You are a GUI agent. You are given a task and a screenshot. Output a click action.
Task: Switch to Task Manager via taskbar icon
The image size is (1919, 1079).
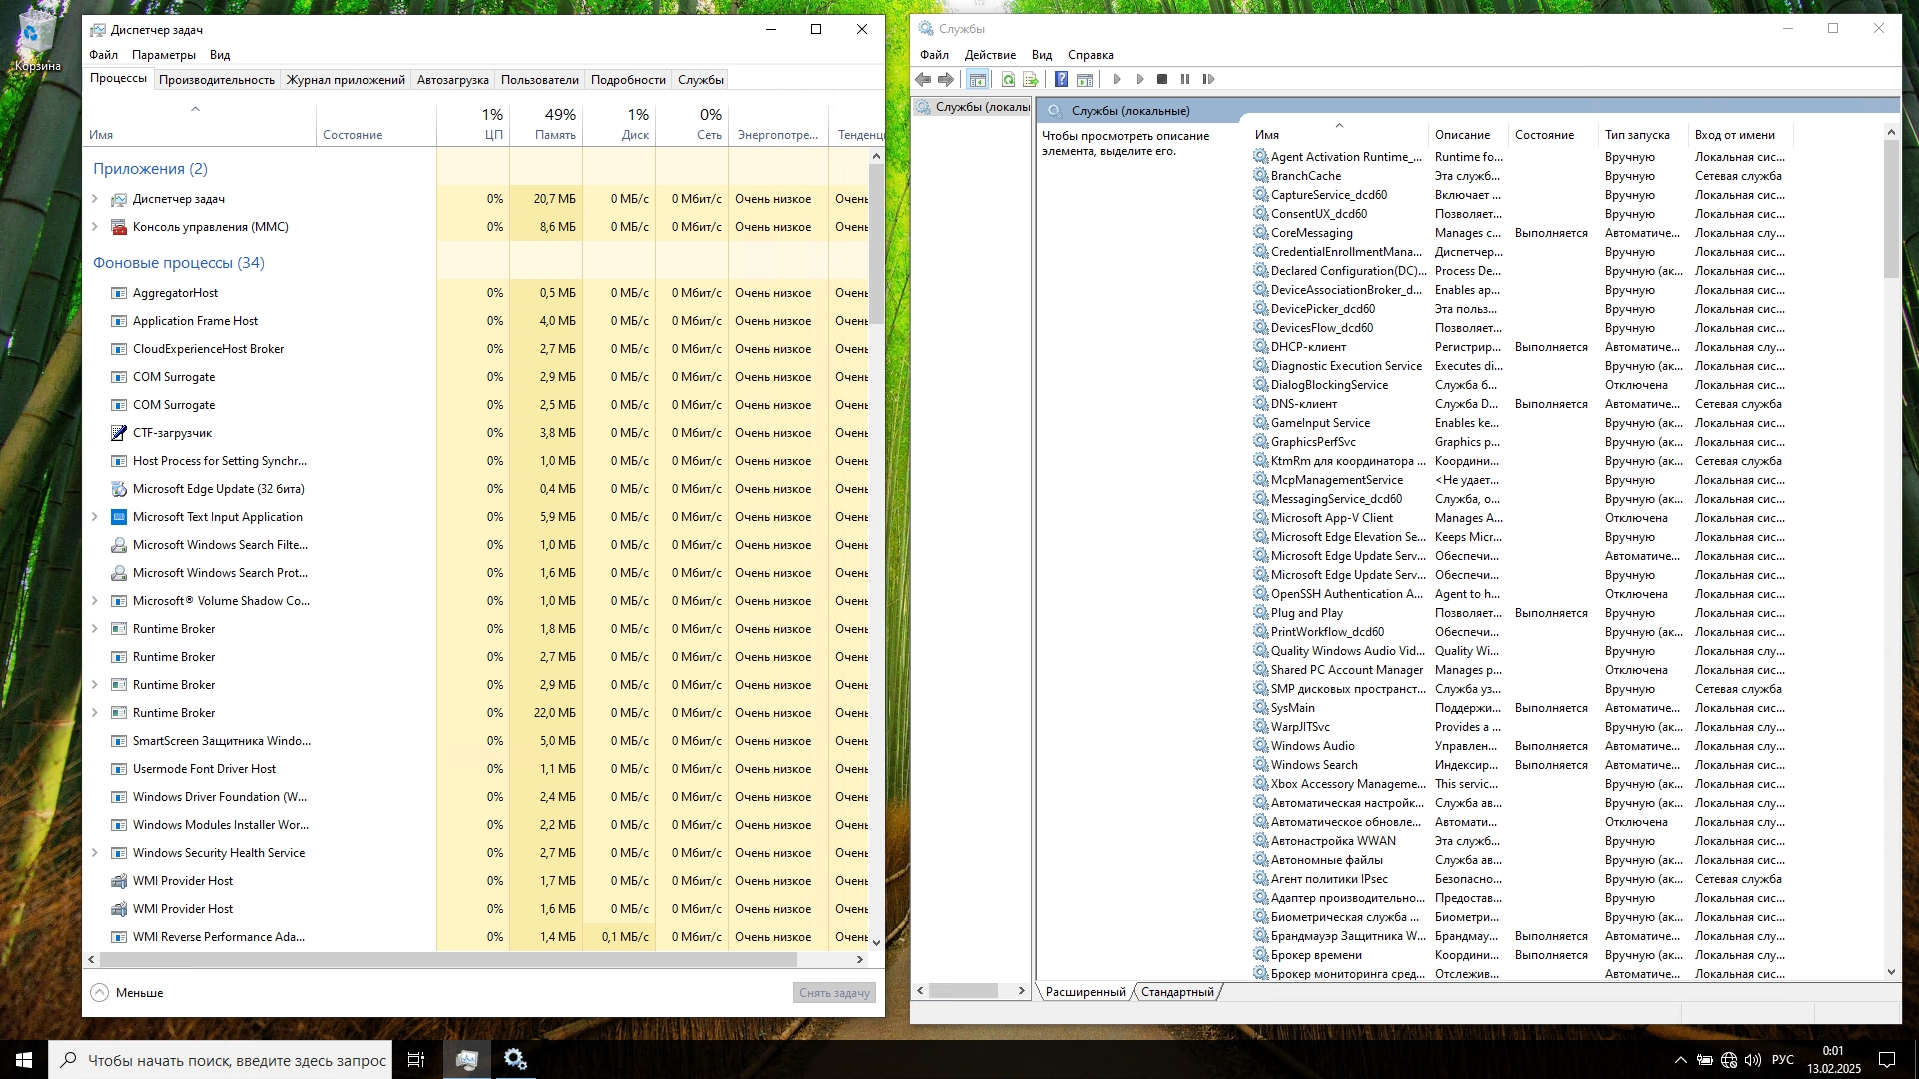(466, 1059)
